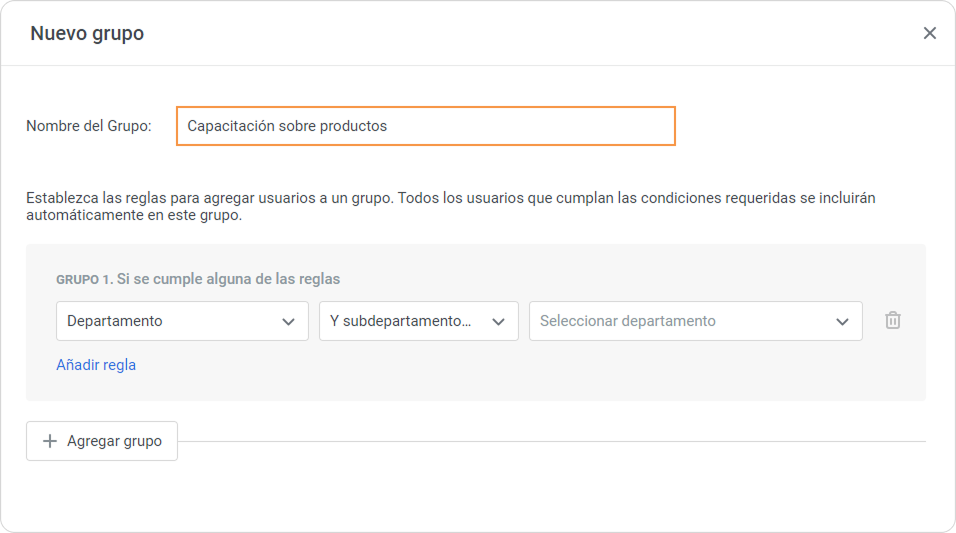
Task: Click the Nuevo grupo dialog title
Action: point(87,33)
